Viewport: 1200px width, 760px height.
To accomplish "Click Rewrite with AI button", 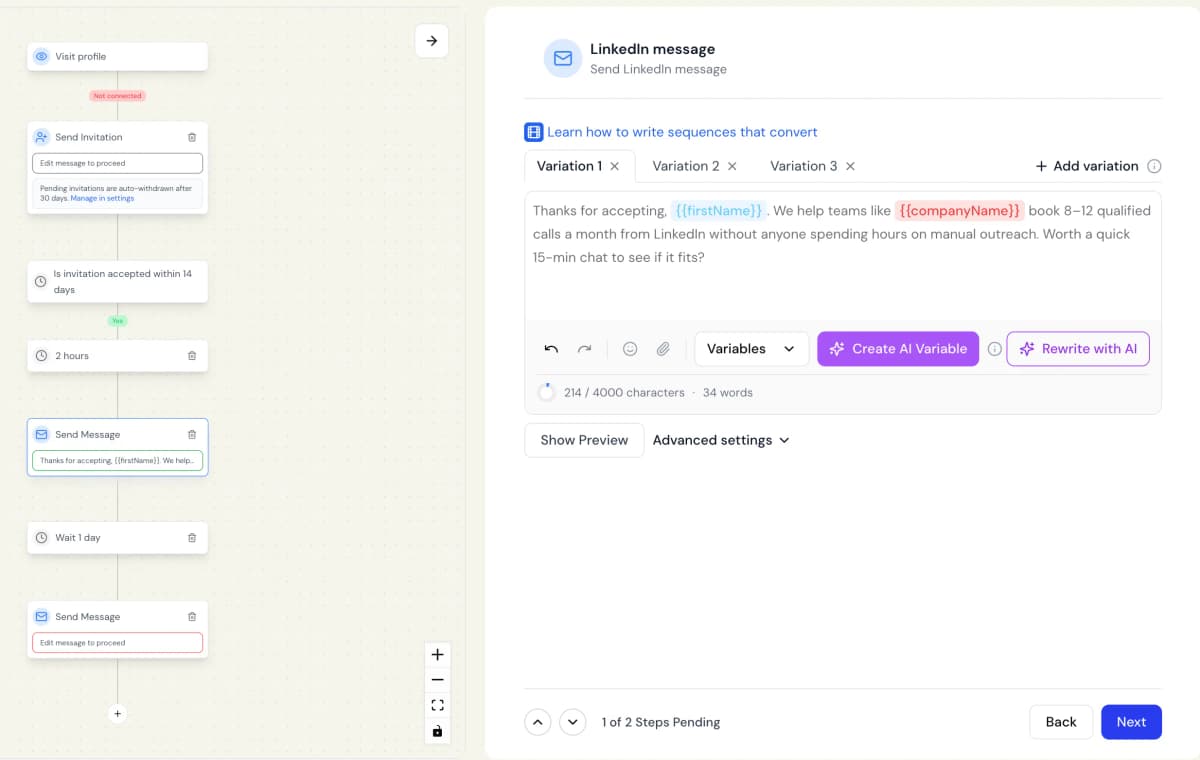I will [x=1078, y=349].
